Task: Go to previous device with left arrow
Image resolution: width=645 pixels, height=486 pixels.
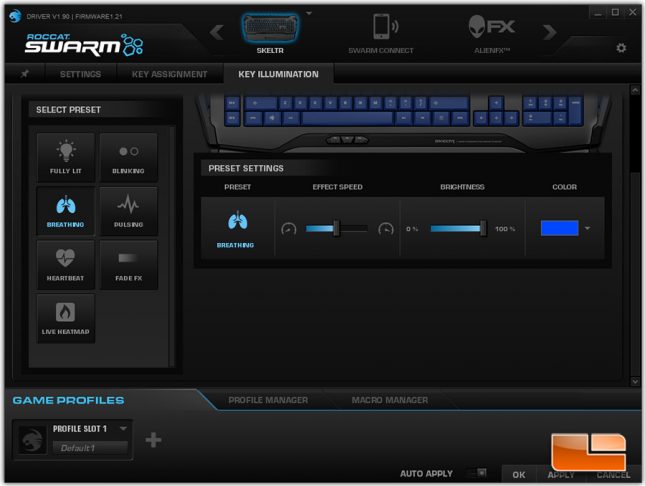Action: tap(217, 32)
